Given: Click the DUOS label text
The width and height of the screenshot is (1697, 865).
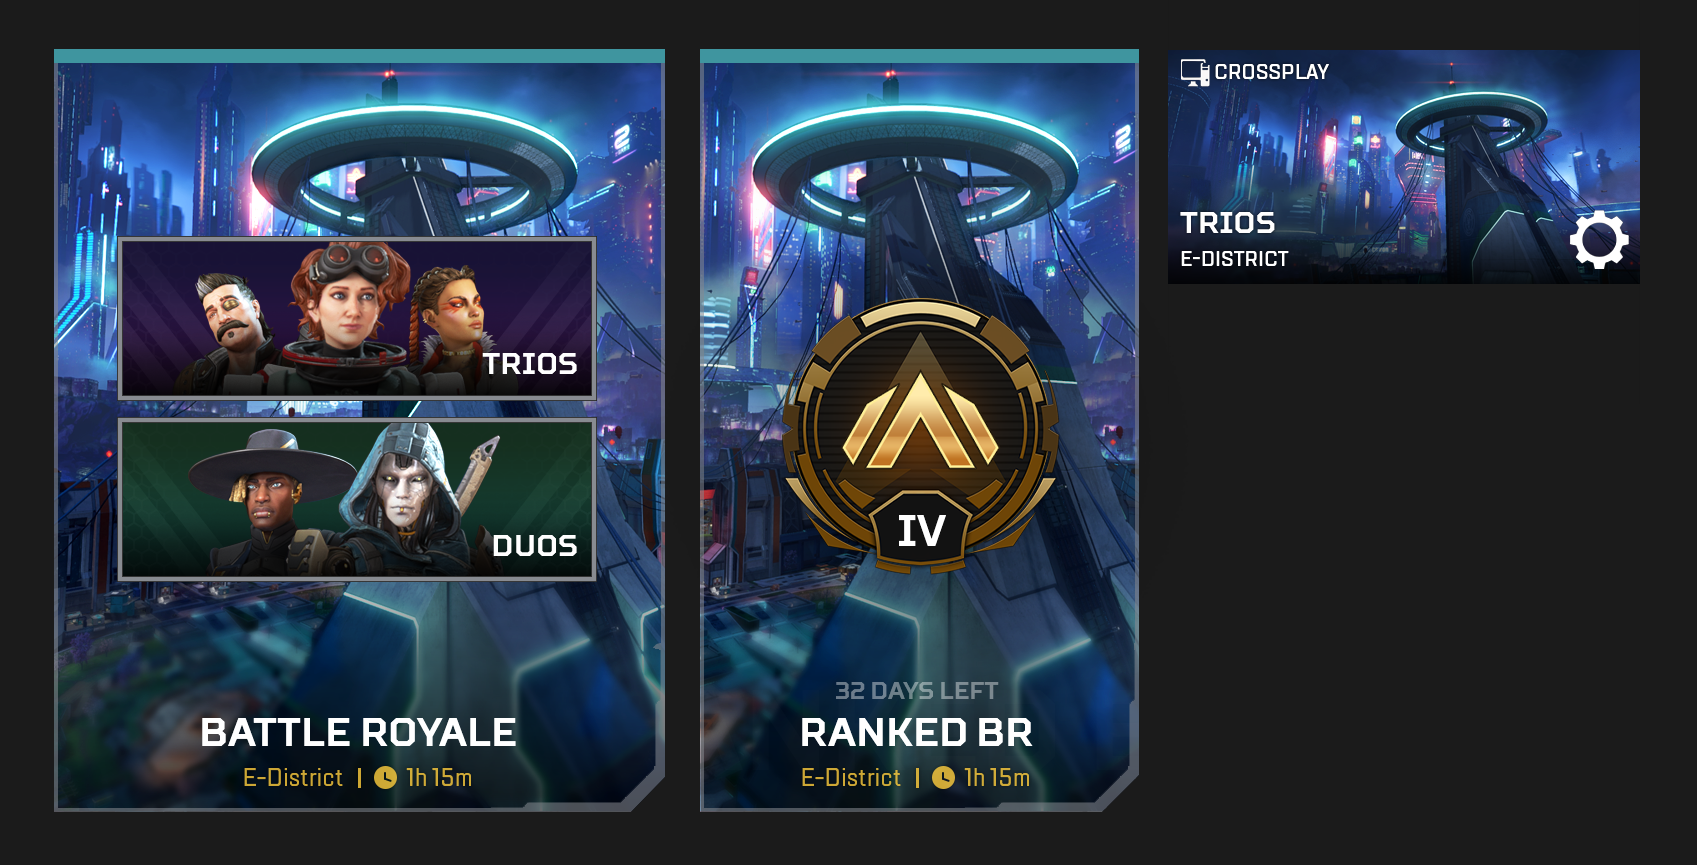Looking at the screenshot, I should tap(535, 546).
